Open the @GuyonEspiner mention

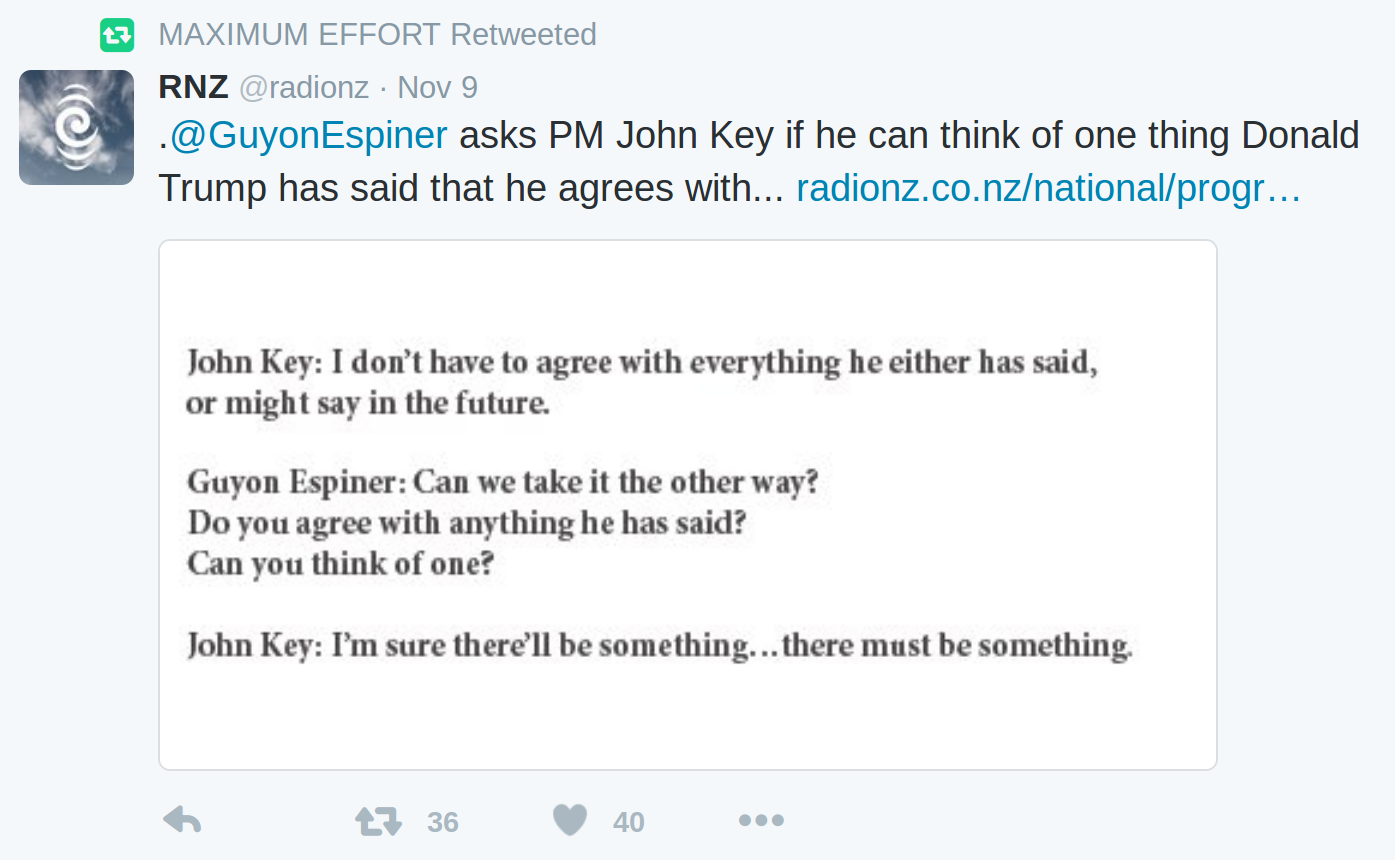309,136
